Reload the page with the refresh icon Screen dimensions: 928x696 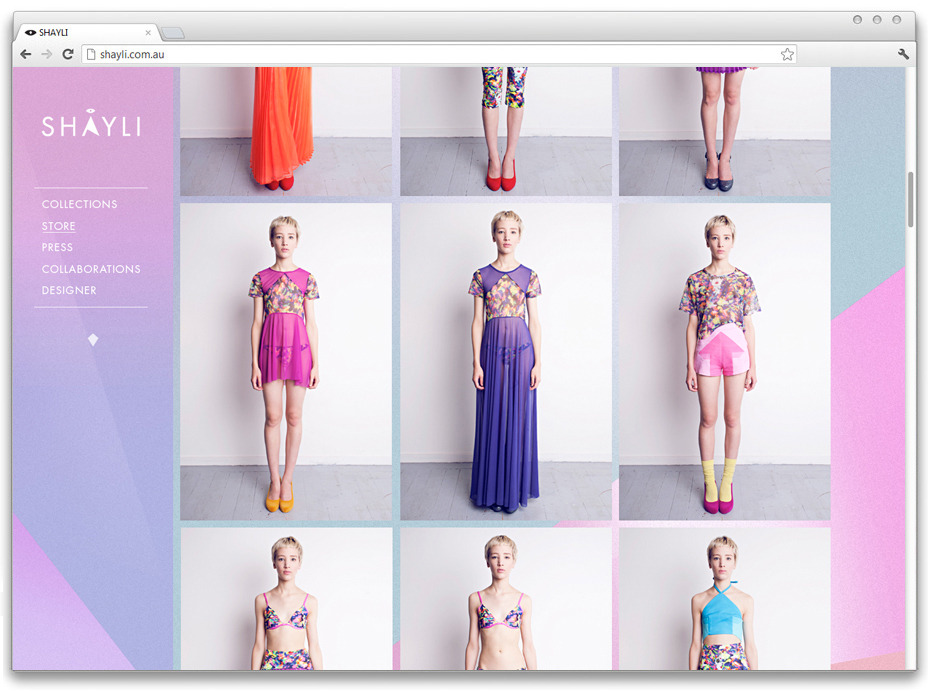(x=68, y=54)
